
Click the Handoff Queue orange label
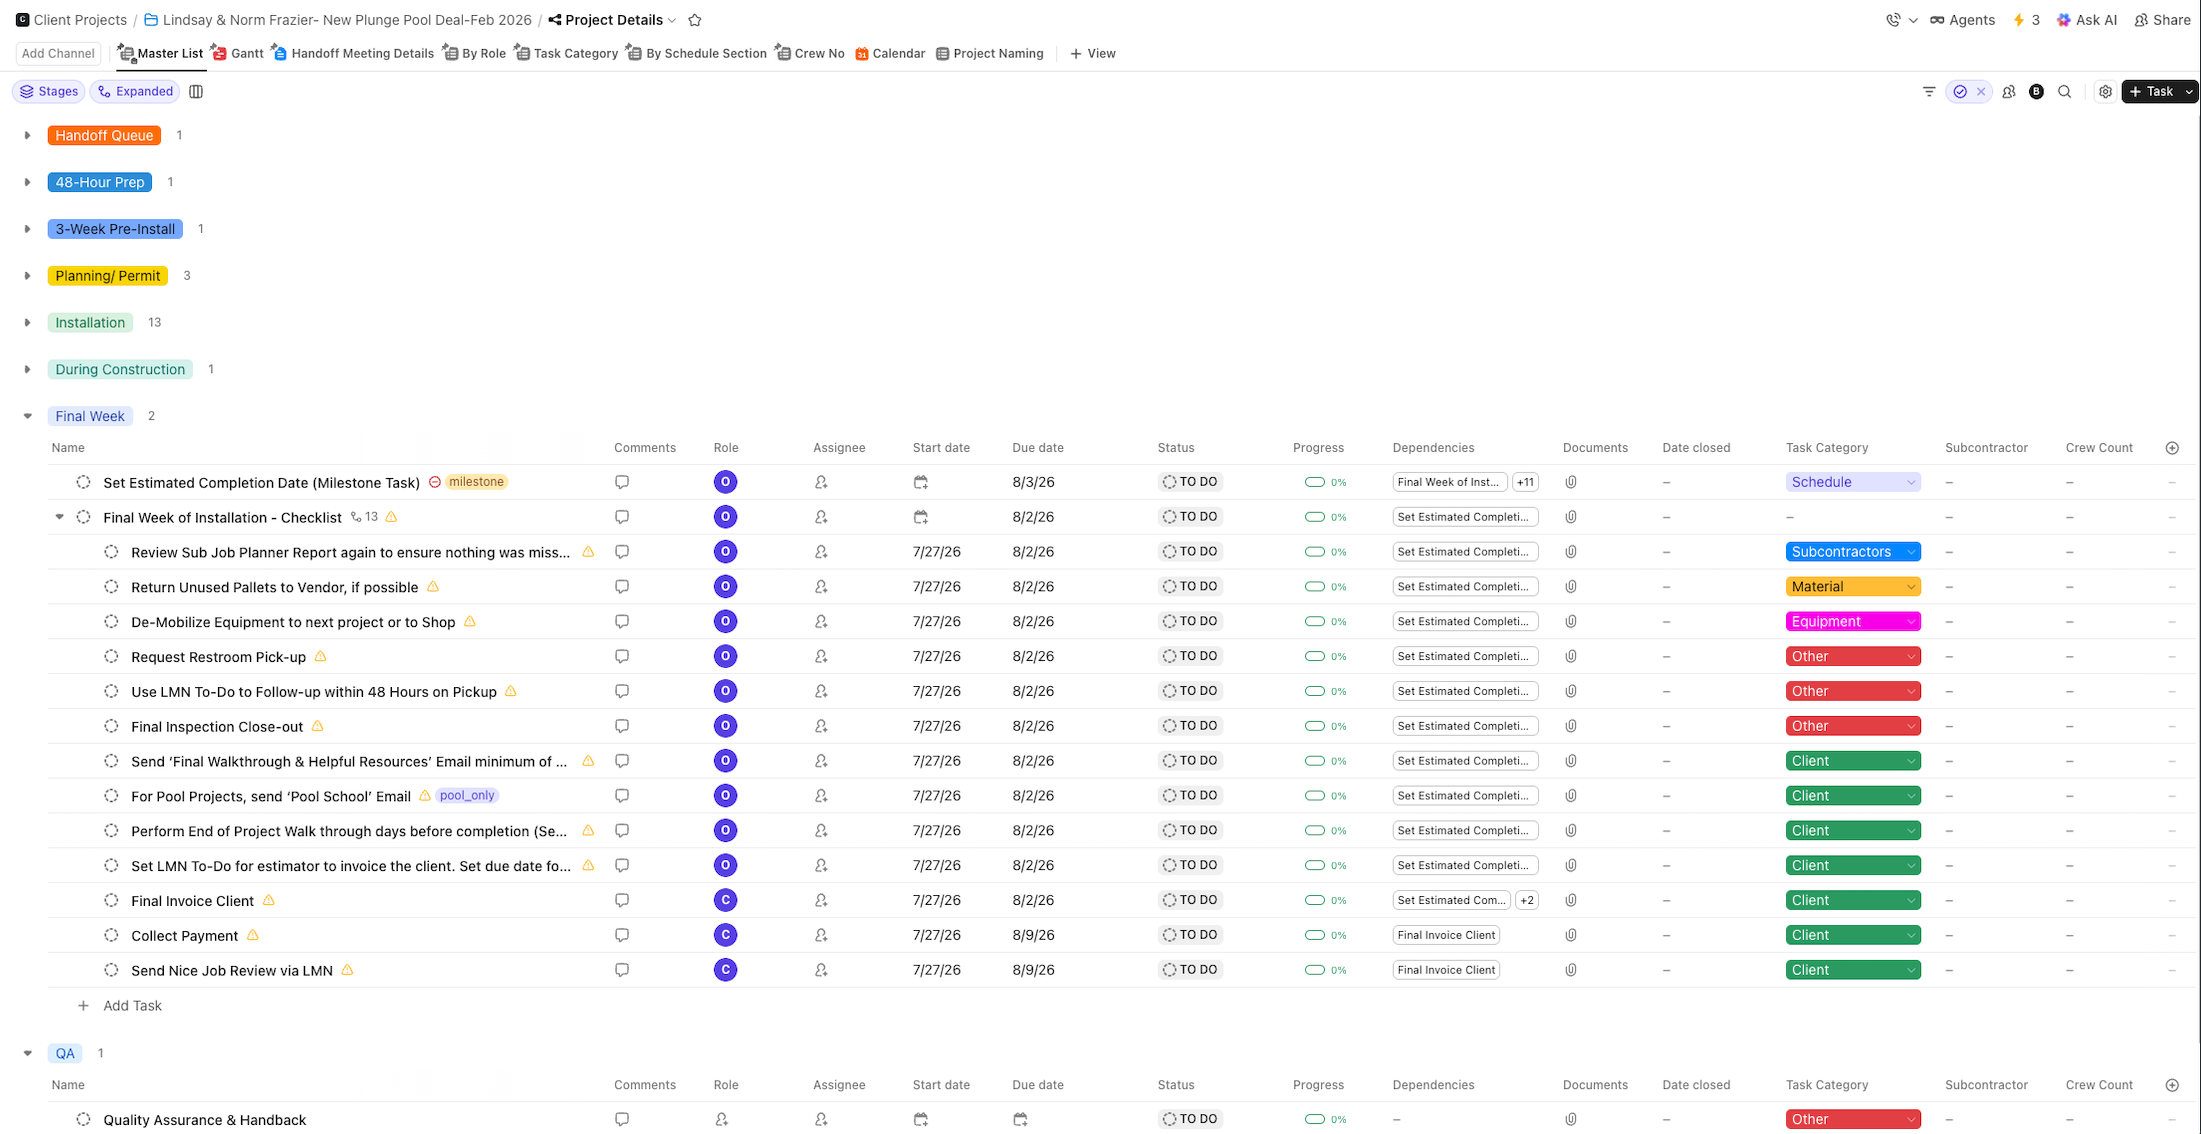[104, 136]
